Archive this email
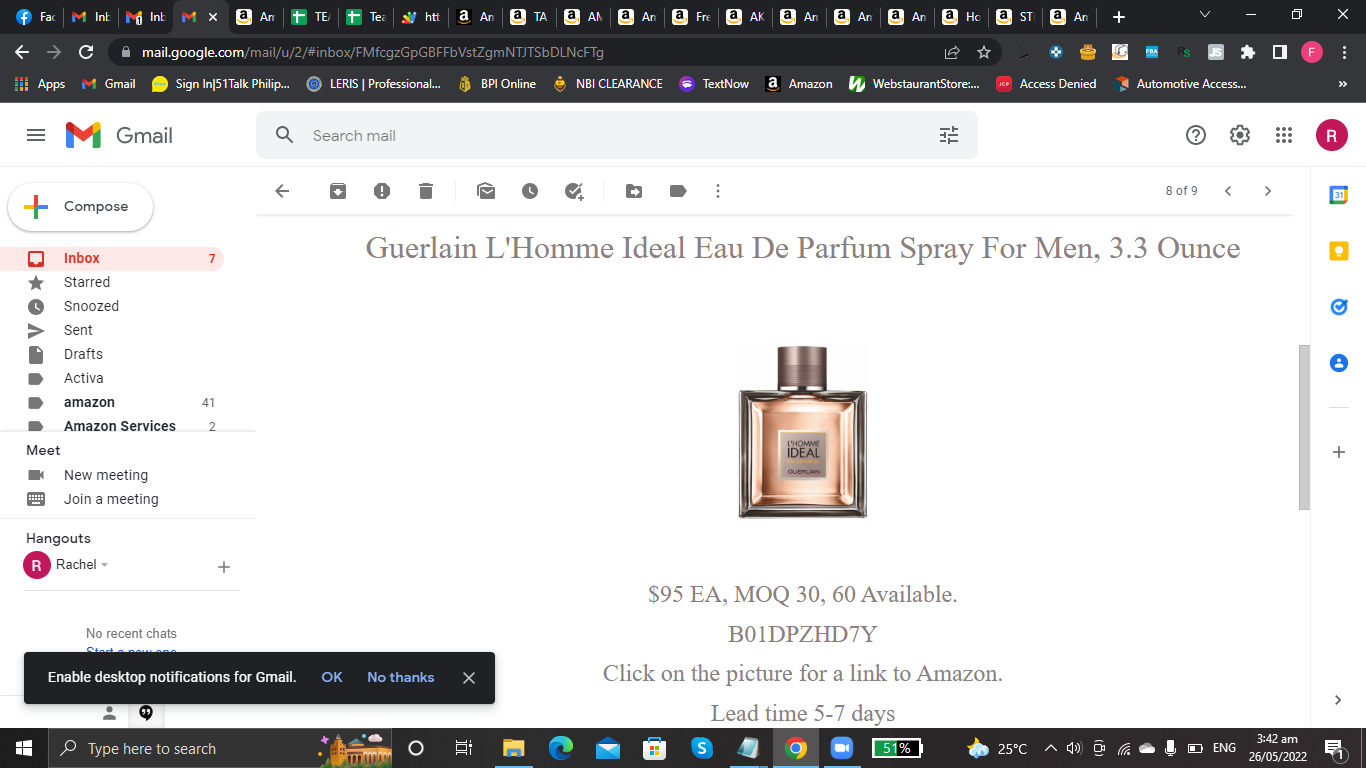1366x768 pixels. tap(338, 191)
